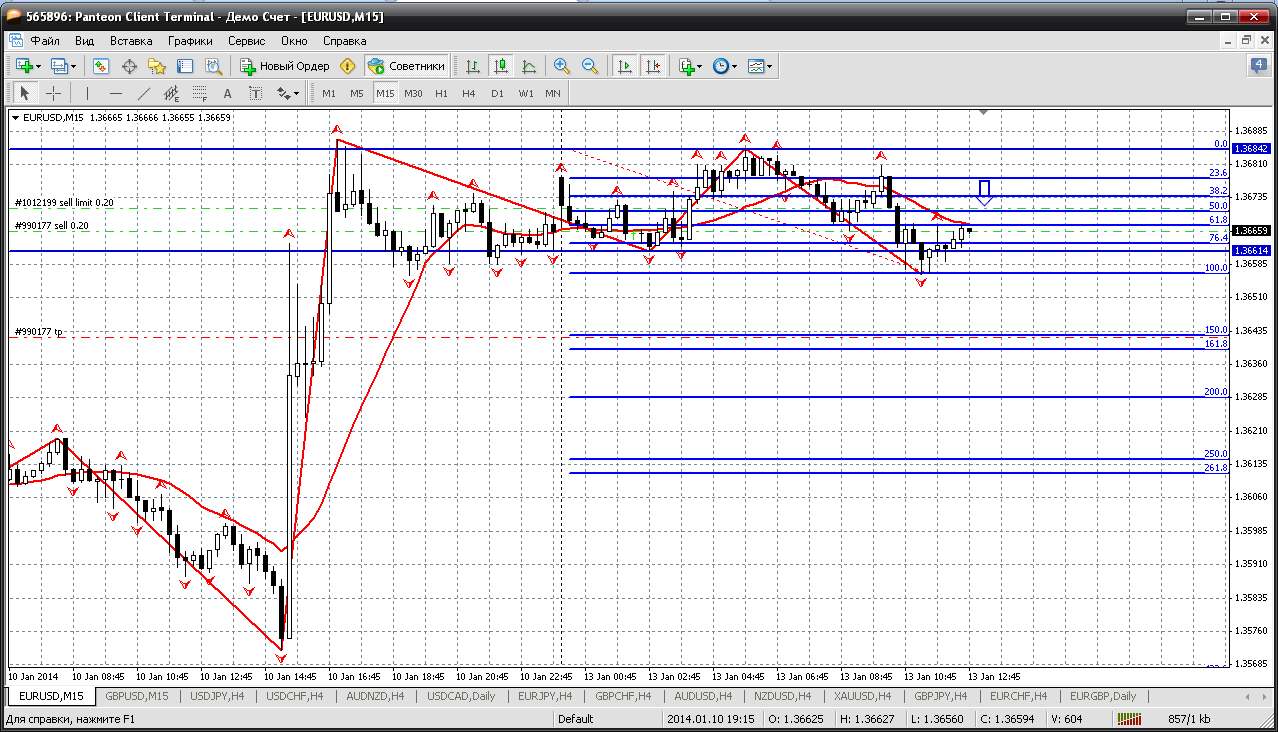The width and height of the screenshot is (1278, 732).
Task: Switch chart to bar chart icon
Action: (x=473, y=66)
